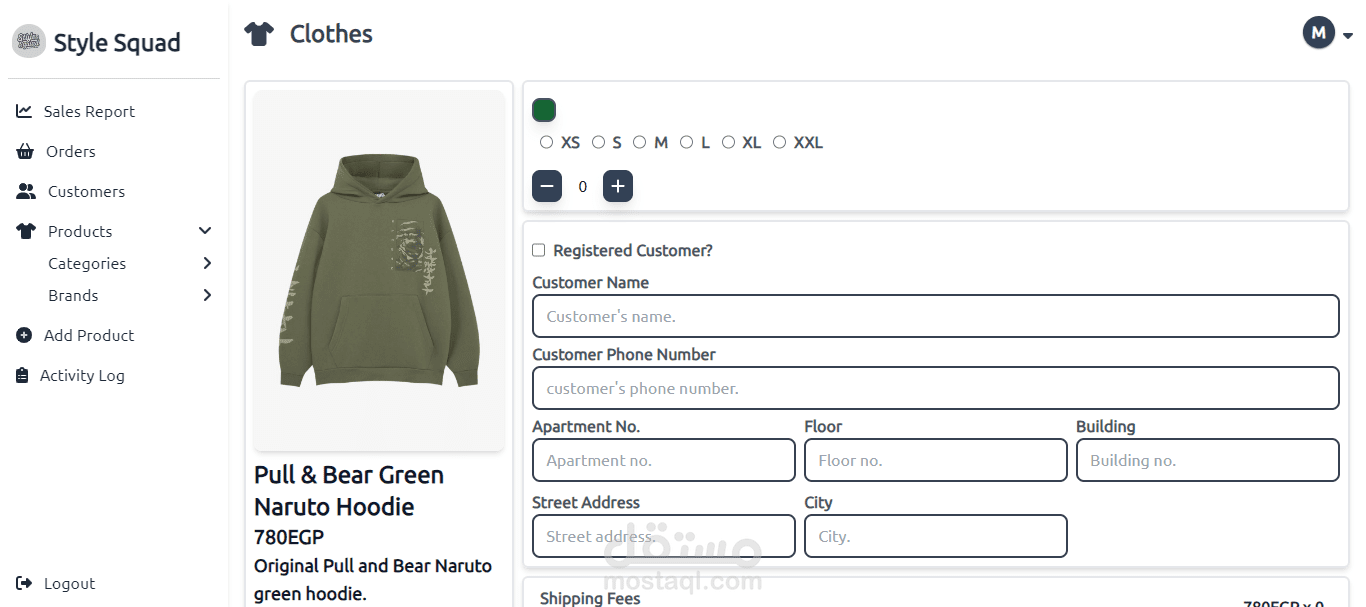Select size XL radio button
This screenshot has width=1366, height=607.
point(728,142)
